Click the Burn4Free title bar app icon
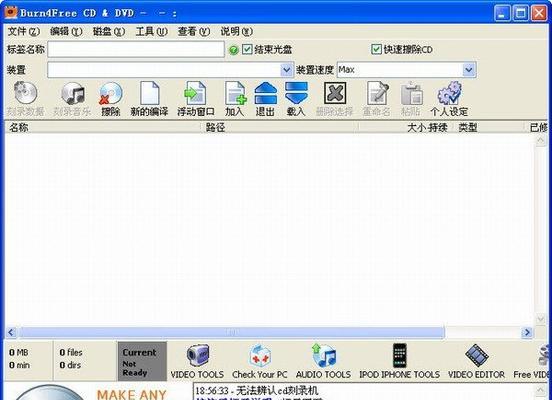 (x=11, y=12)
